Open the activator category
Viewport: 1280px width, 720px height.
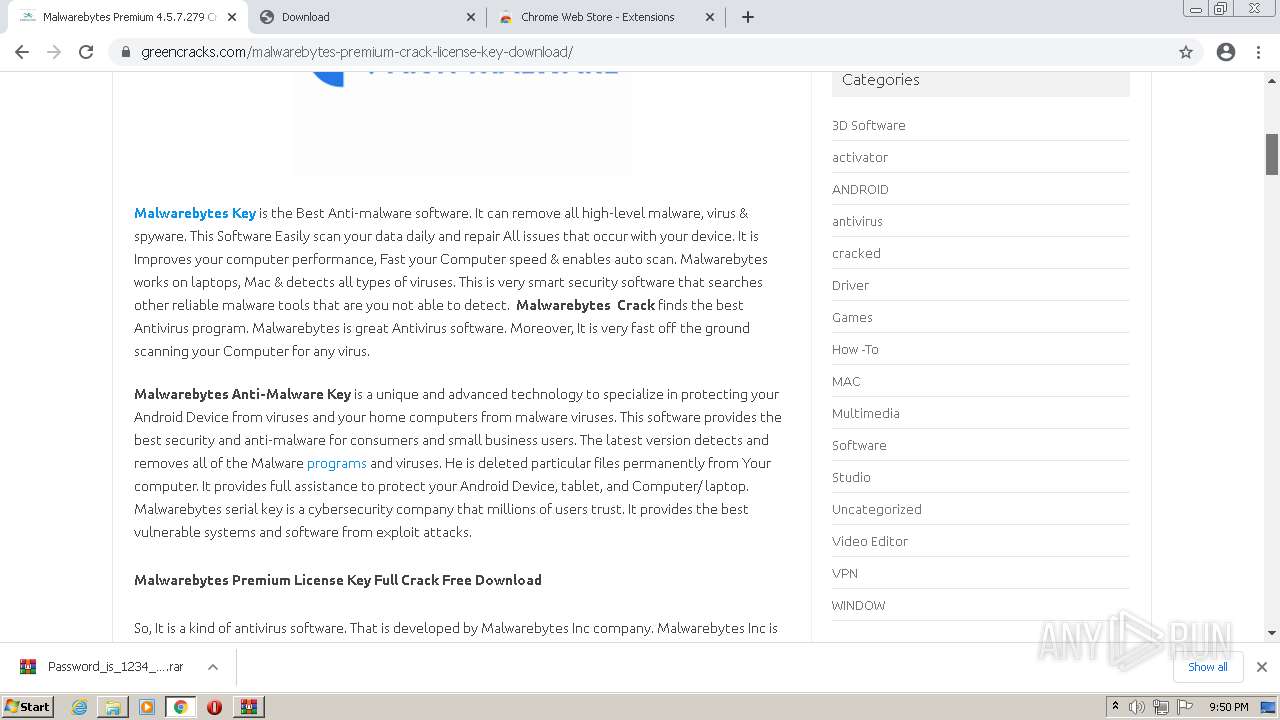860,157
